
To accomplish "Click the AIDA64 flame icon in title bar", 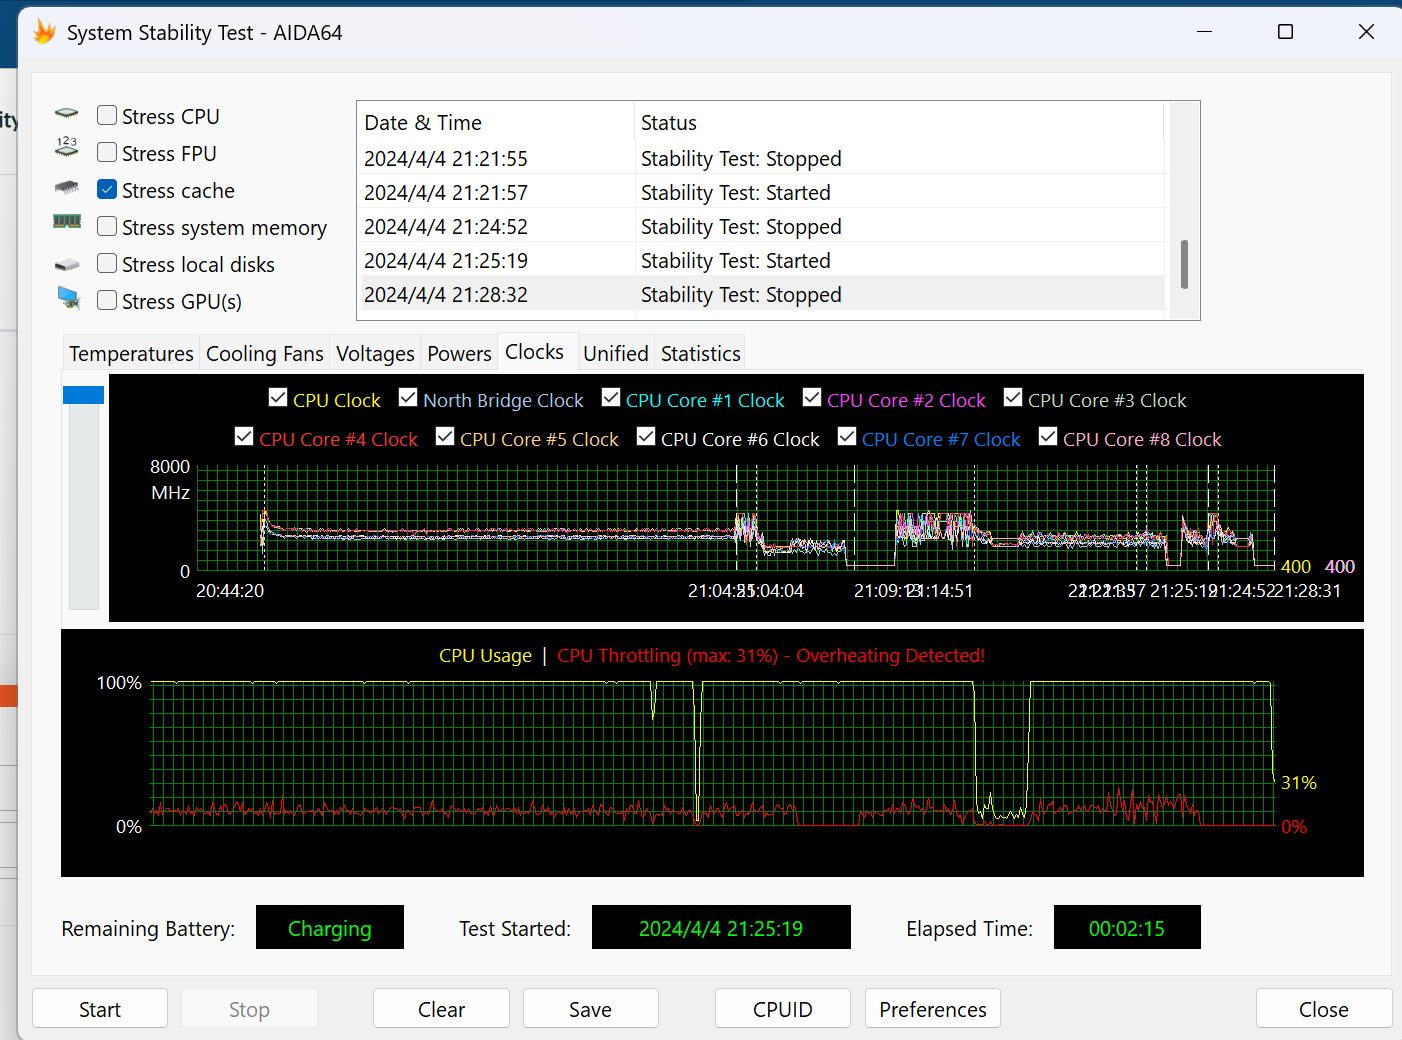I will [x=44, y=33].
